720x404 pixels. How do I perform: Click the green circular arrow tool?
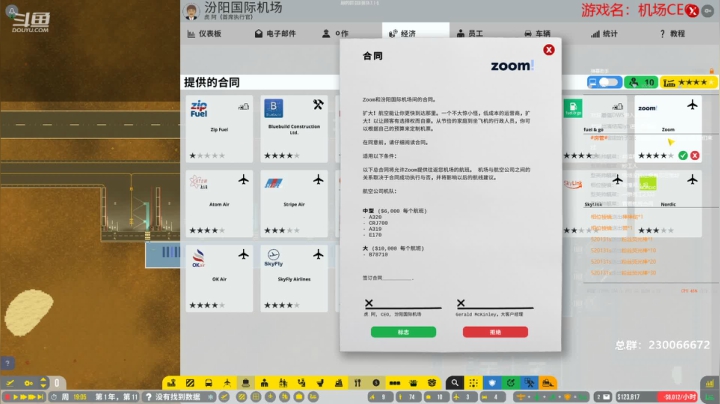[x=511, y=383]
